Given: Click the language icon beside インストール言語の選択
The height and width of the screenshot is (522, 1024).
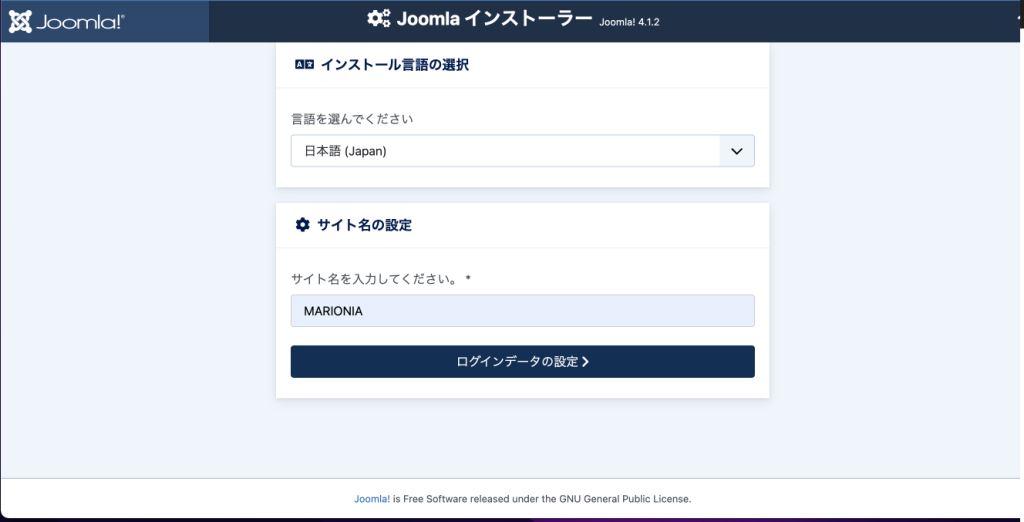Looking at the screenshot, I should pos(304,65).
